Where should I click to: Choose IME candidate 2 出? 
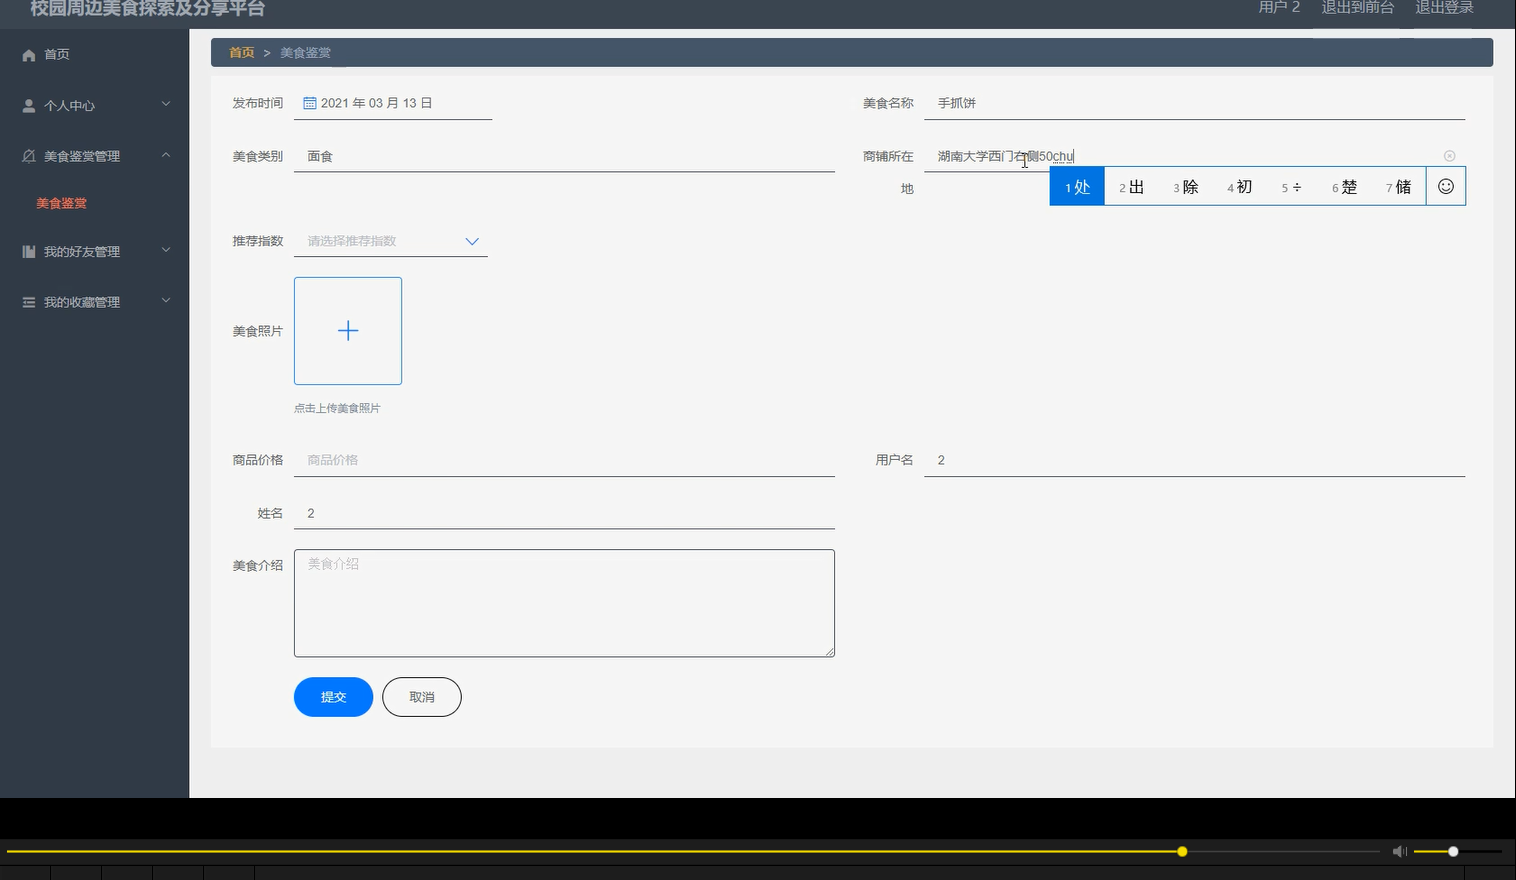[1131, 187]
